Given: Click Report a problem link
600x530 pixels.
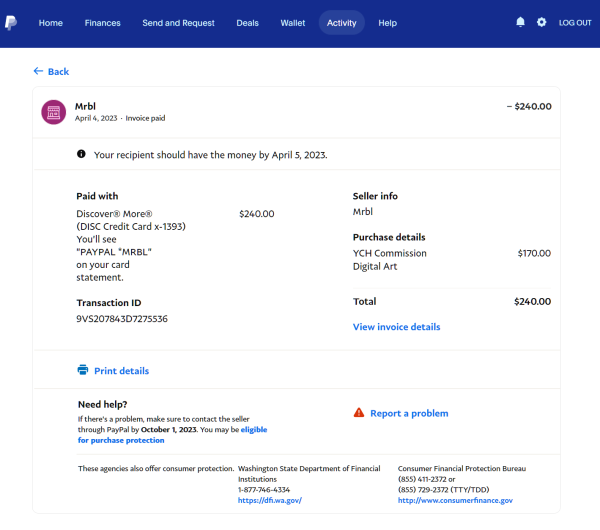Looking at the screenshot, I should tap(409, 413).
